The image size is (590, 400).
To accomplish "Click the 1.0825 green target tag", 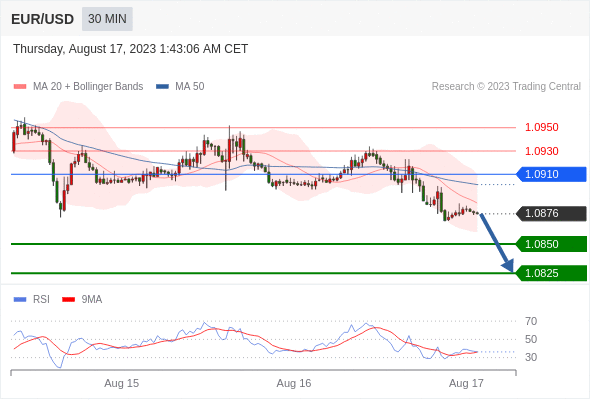I will 551,273.
